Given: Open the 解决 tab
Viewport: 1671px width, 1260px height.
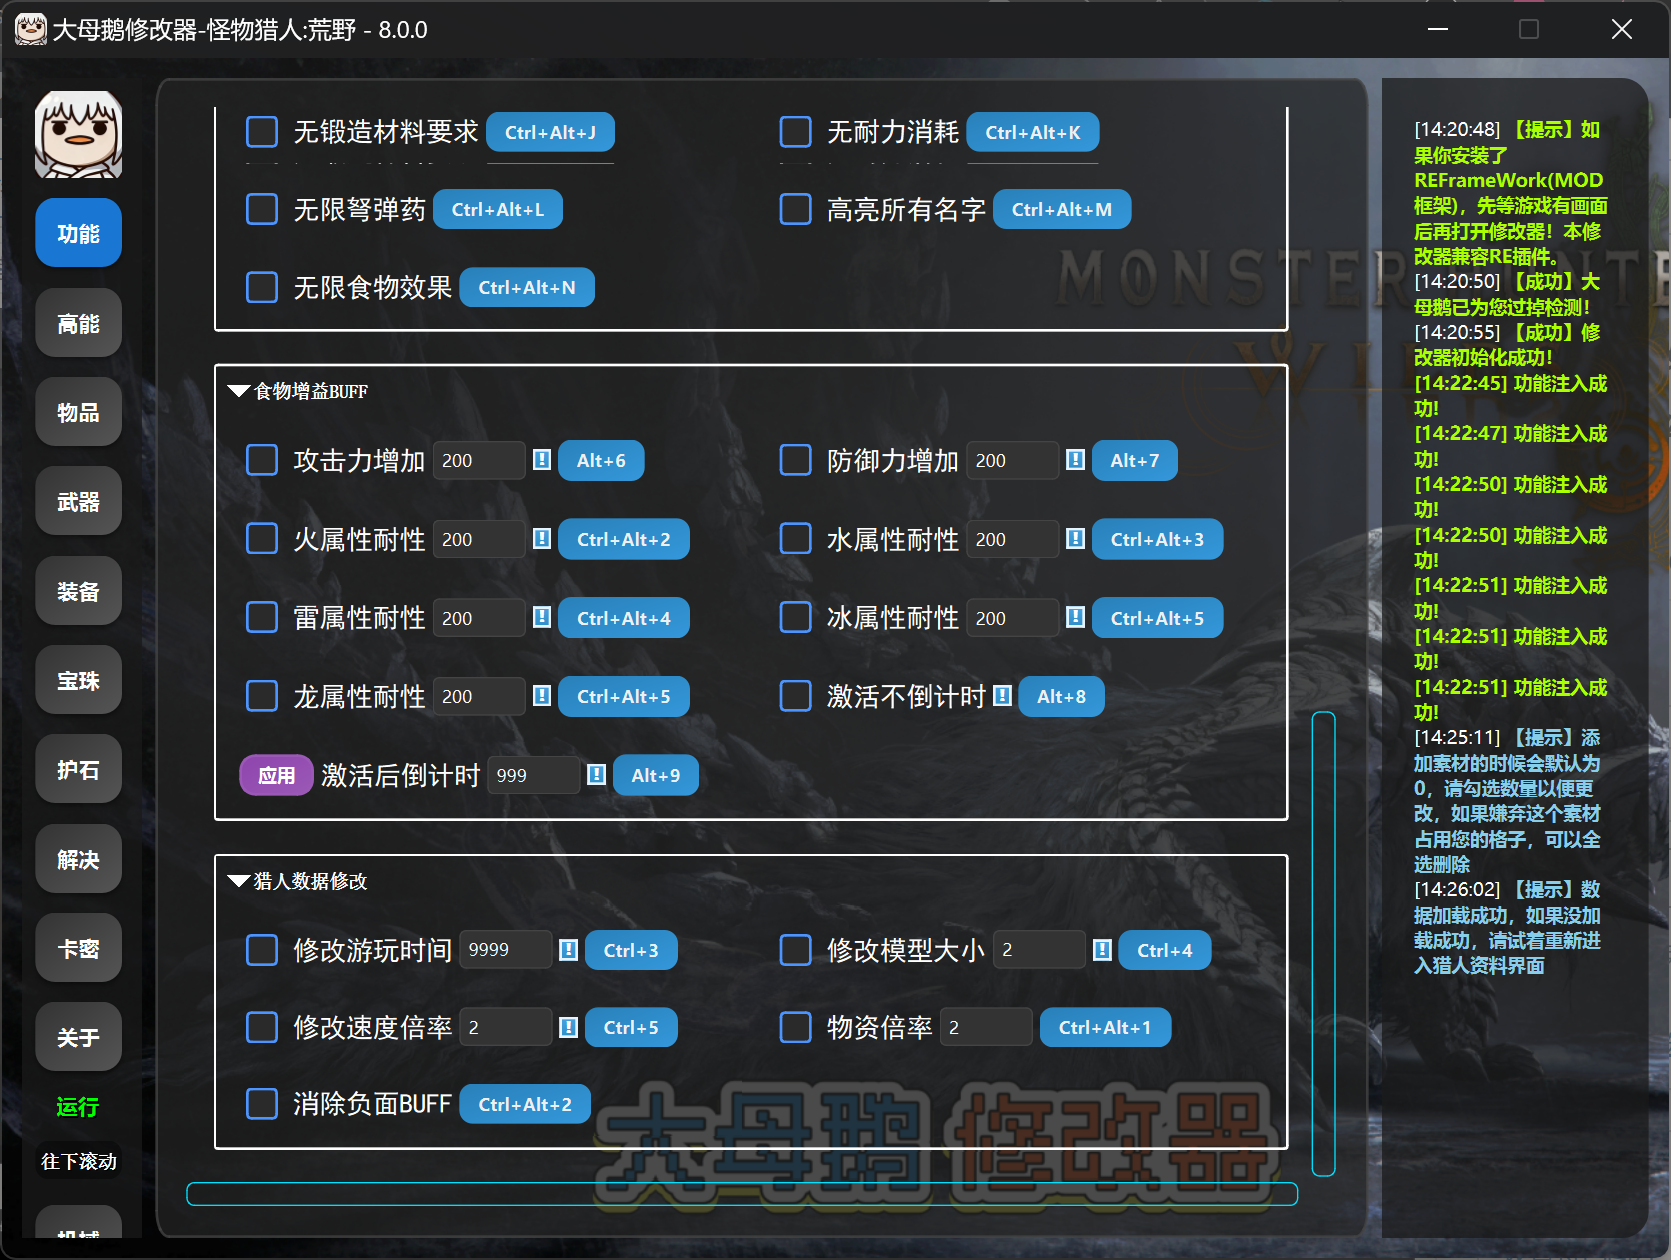Looking at the screenshot, I should tap(78, 859).
